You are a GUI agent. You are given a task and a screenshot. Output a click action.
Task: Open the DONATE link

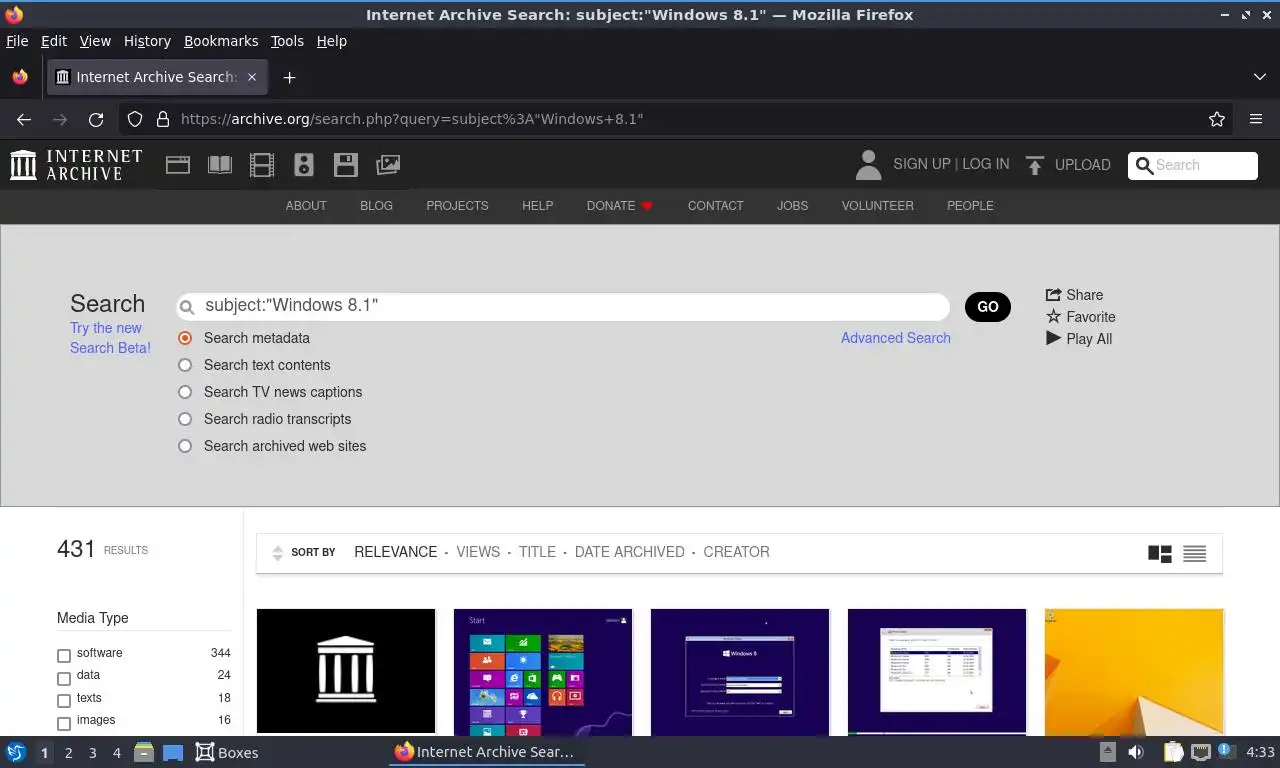click(x=620, y=205)
